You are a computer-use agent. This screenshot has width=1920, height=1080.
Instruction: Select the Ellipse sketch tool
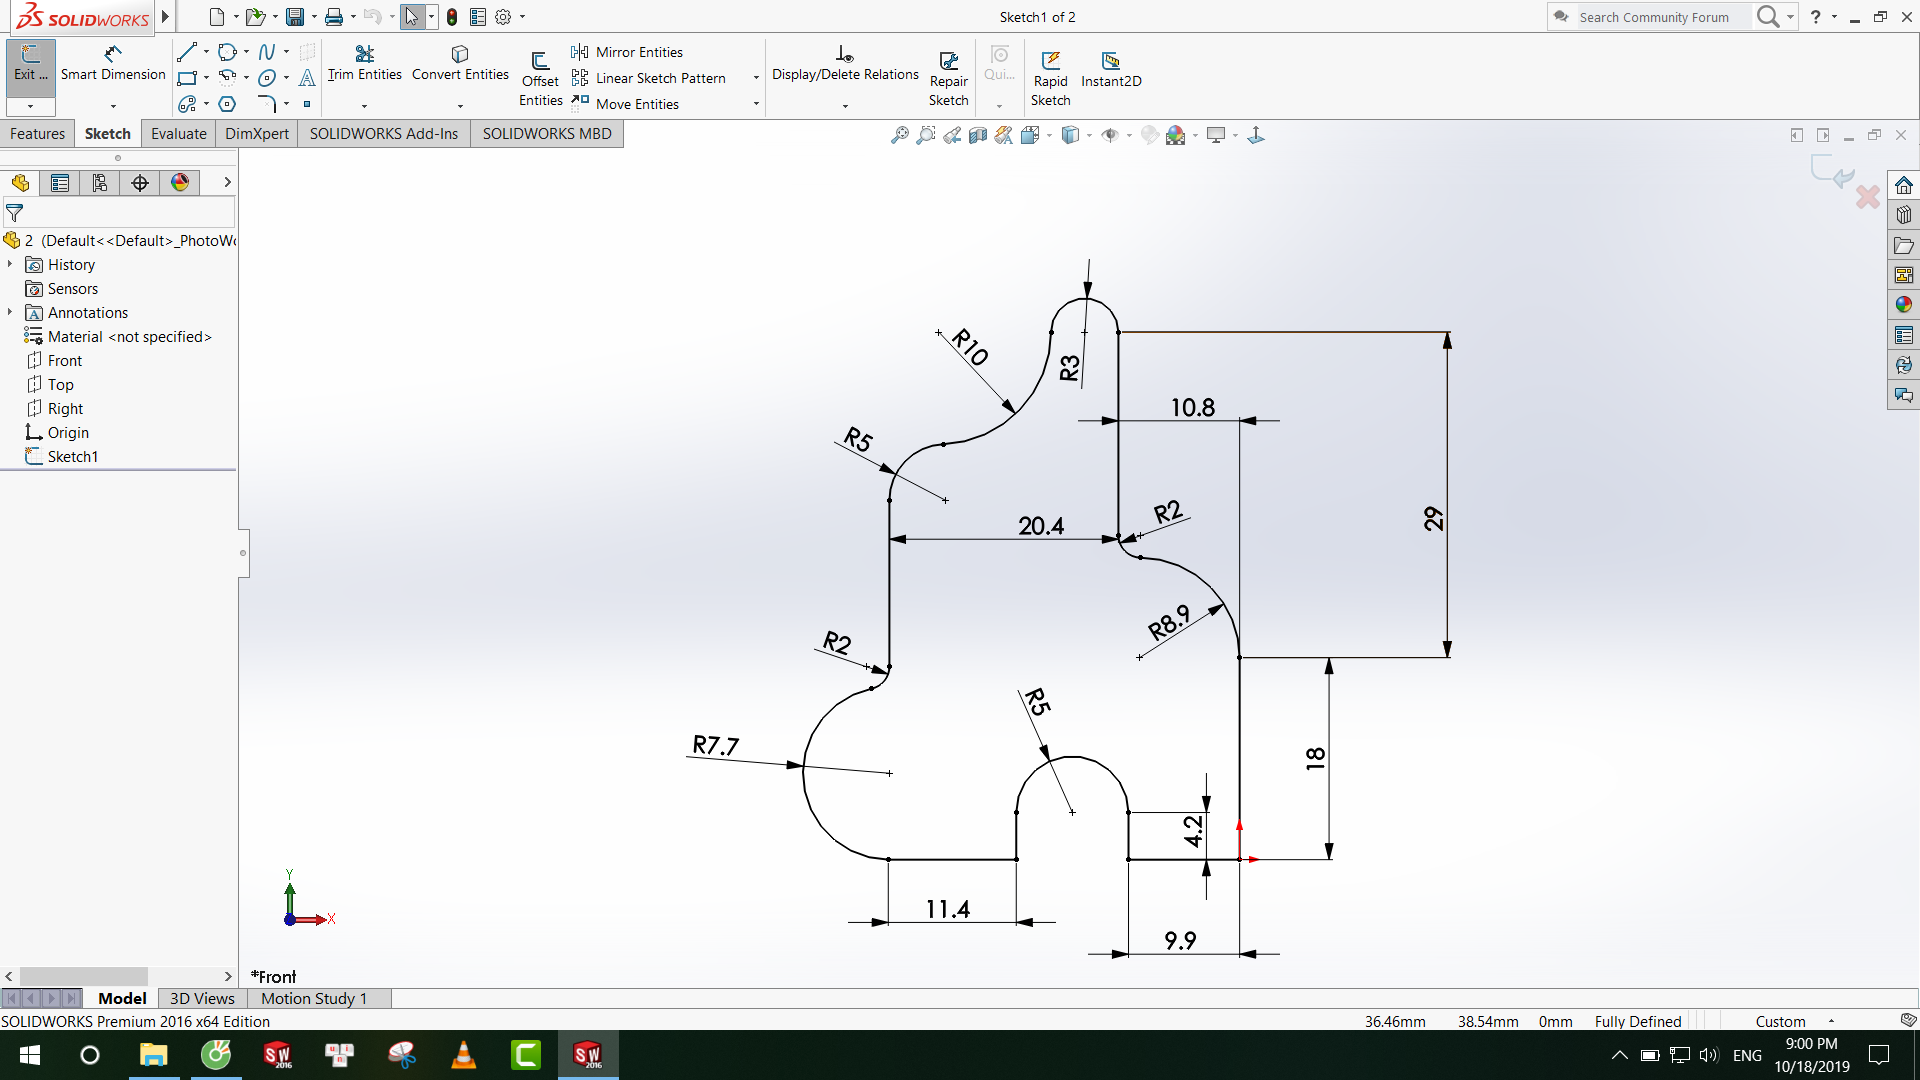(267, 78)
